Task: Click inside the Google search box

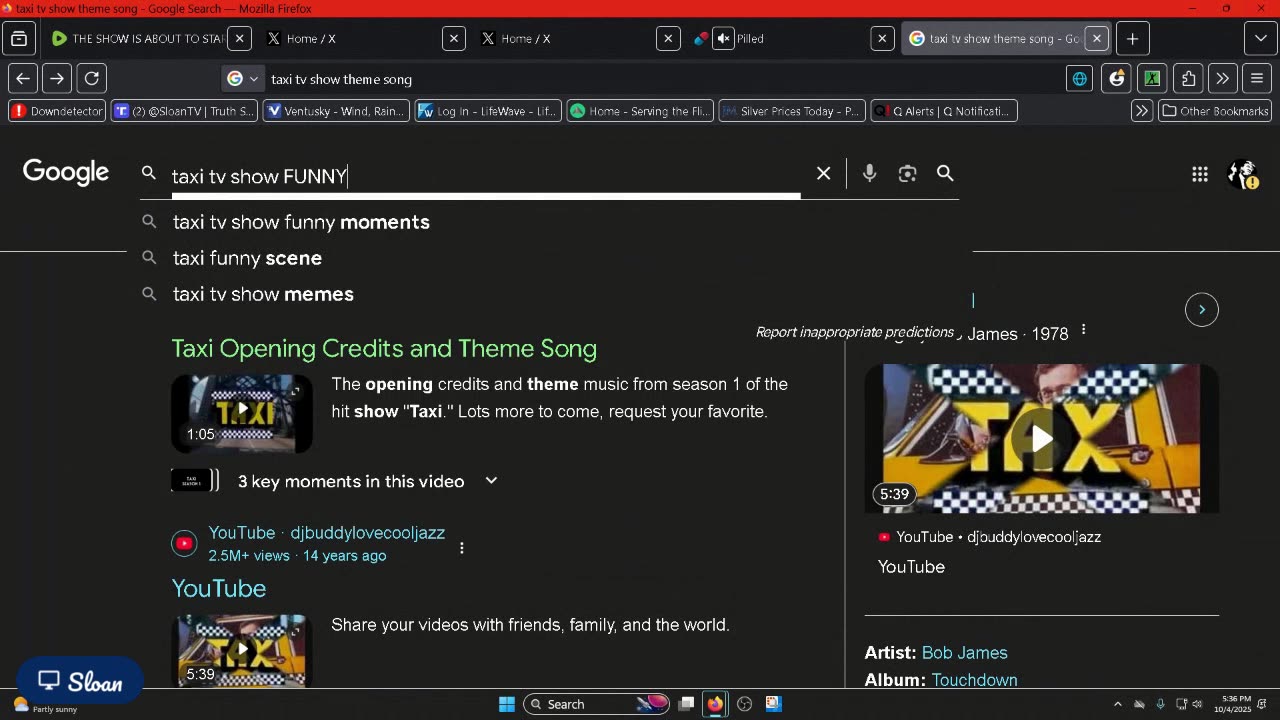Action: (485, 176)
